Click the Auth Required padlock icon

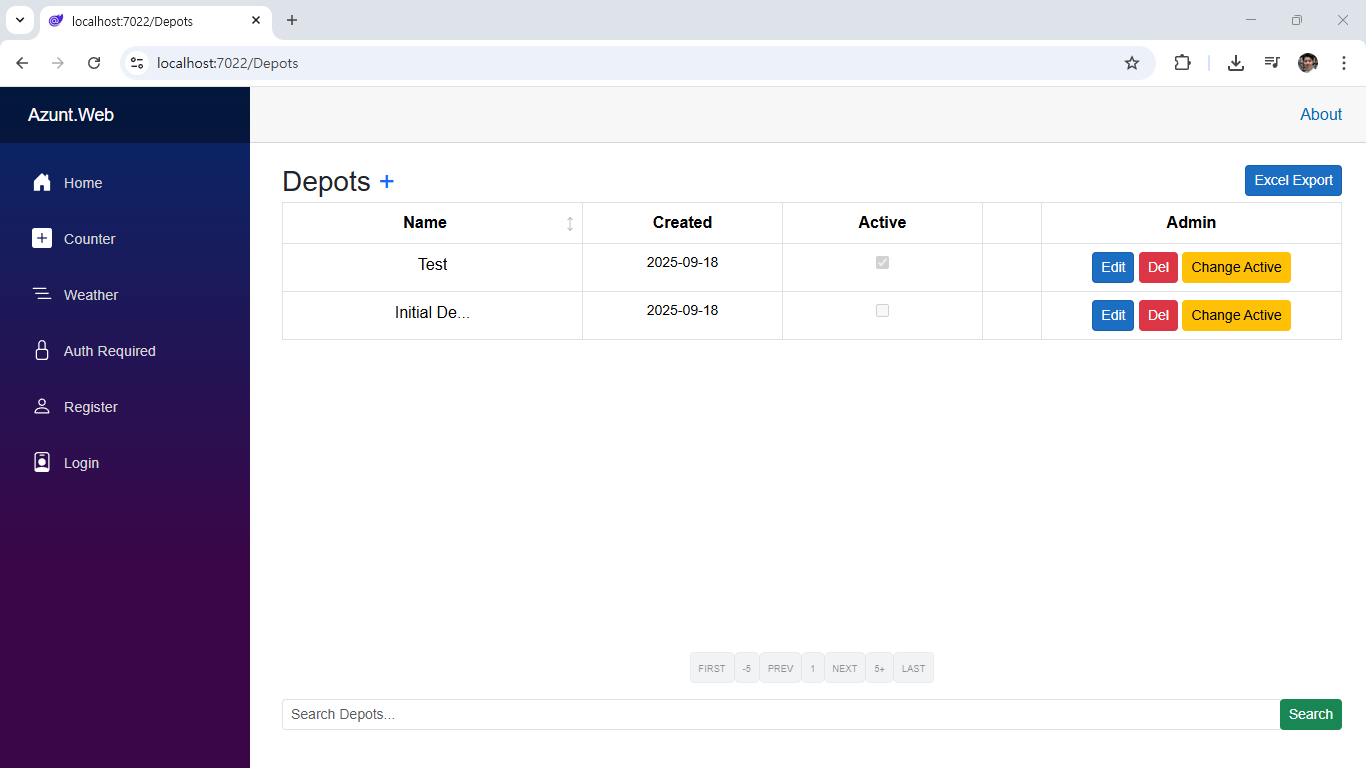[x=42, y=351]
